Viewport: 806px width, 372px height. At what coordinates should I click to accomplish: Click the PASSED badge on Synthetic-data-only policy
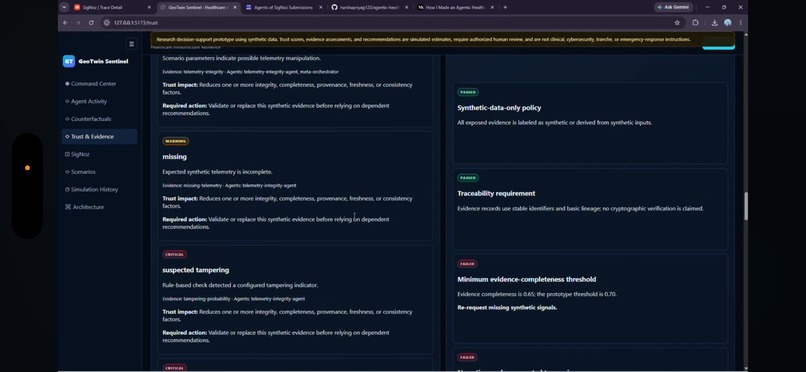(x=468, y=92)
